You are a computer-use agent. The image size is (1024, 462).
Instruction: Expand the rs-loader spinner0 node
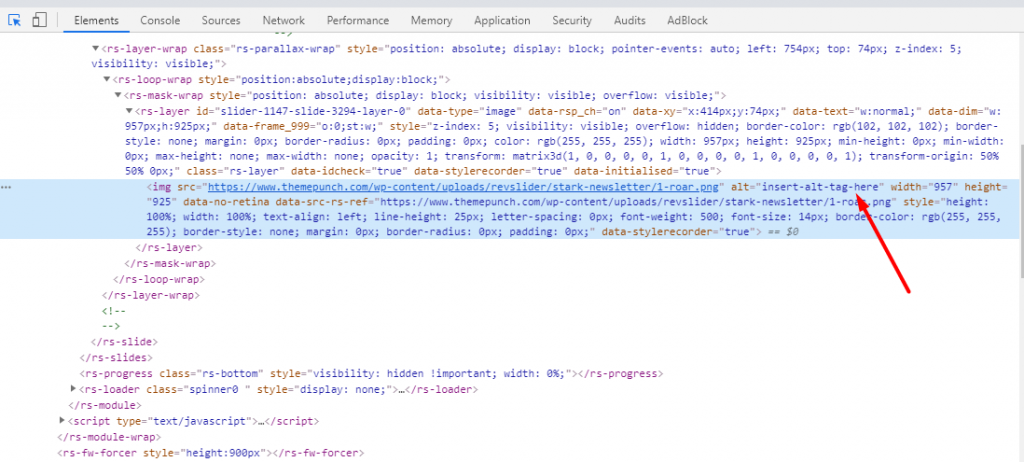[x=73, y=389]
